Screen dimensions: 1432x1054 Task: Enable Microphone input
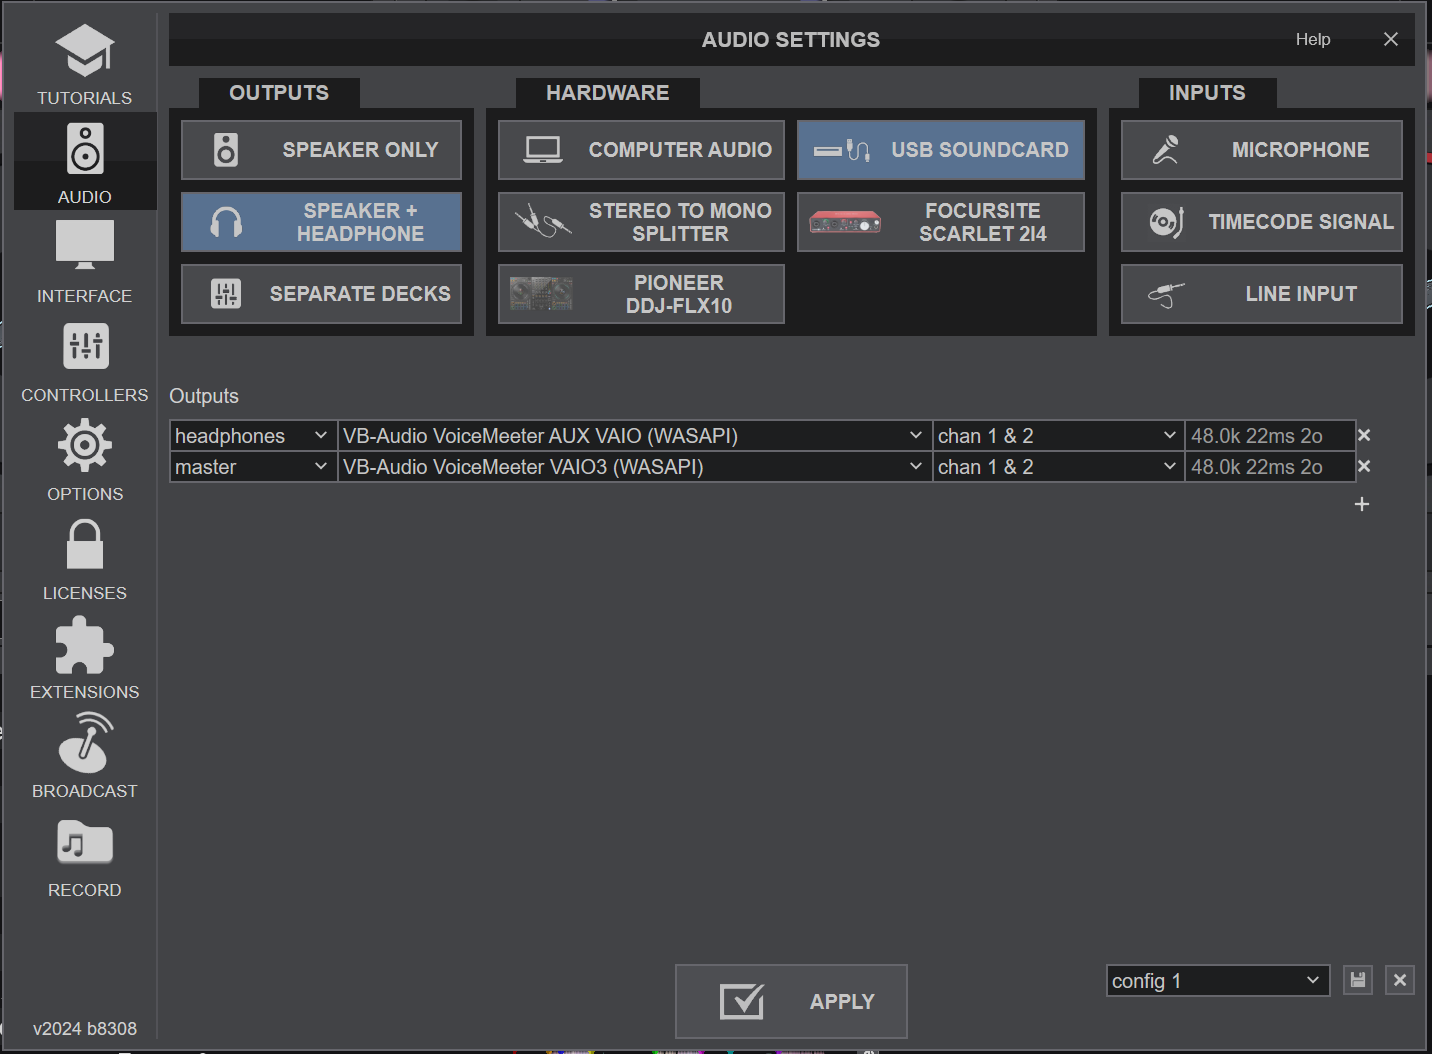tap(1262, 150)
